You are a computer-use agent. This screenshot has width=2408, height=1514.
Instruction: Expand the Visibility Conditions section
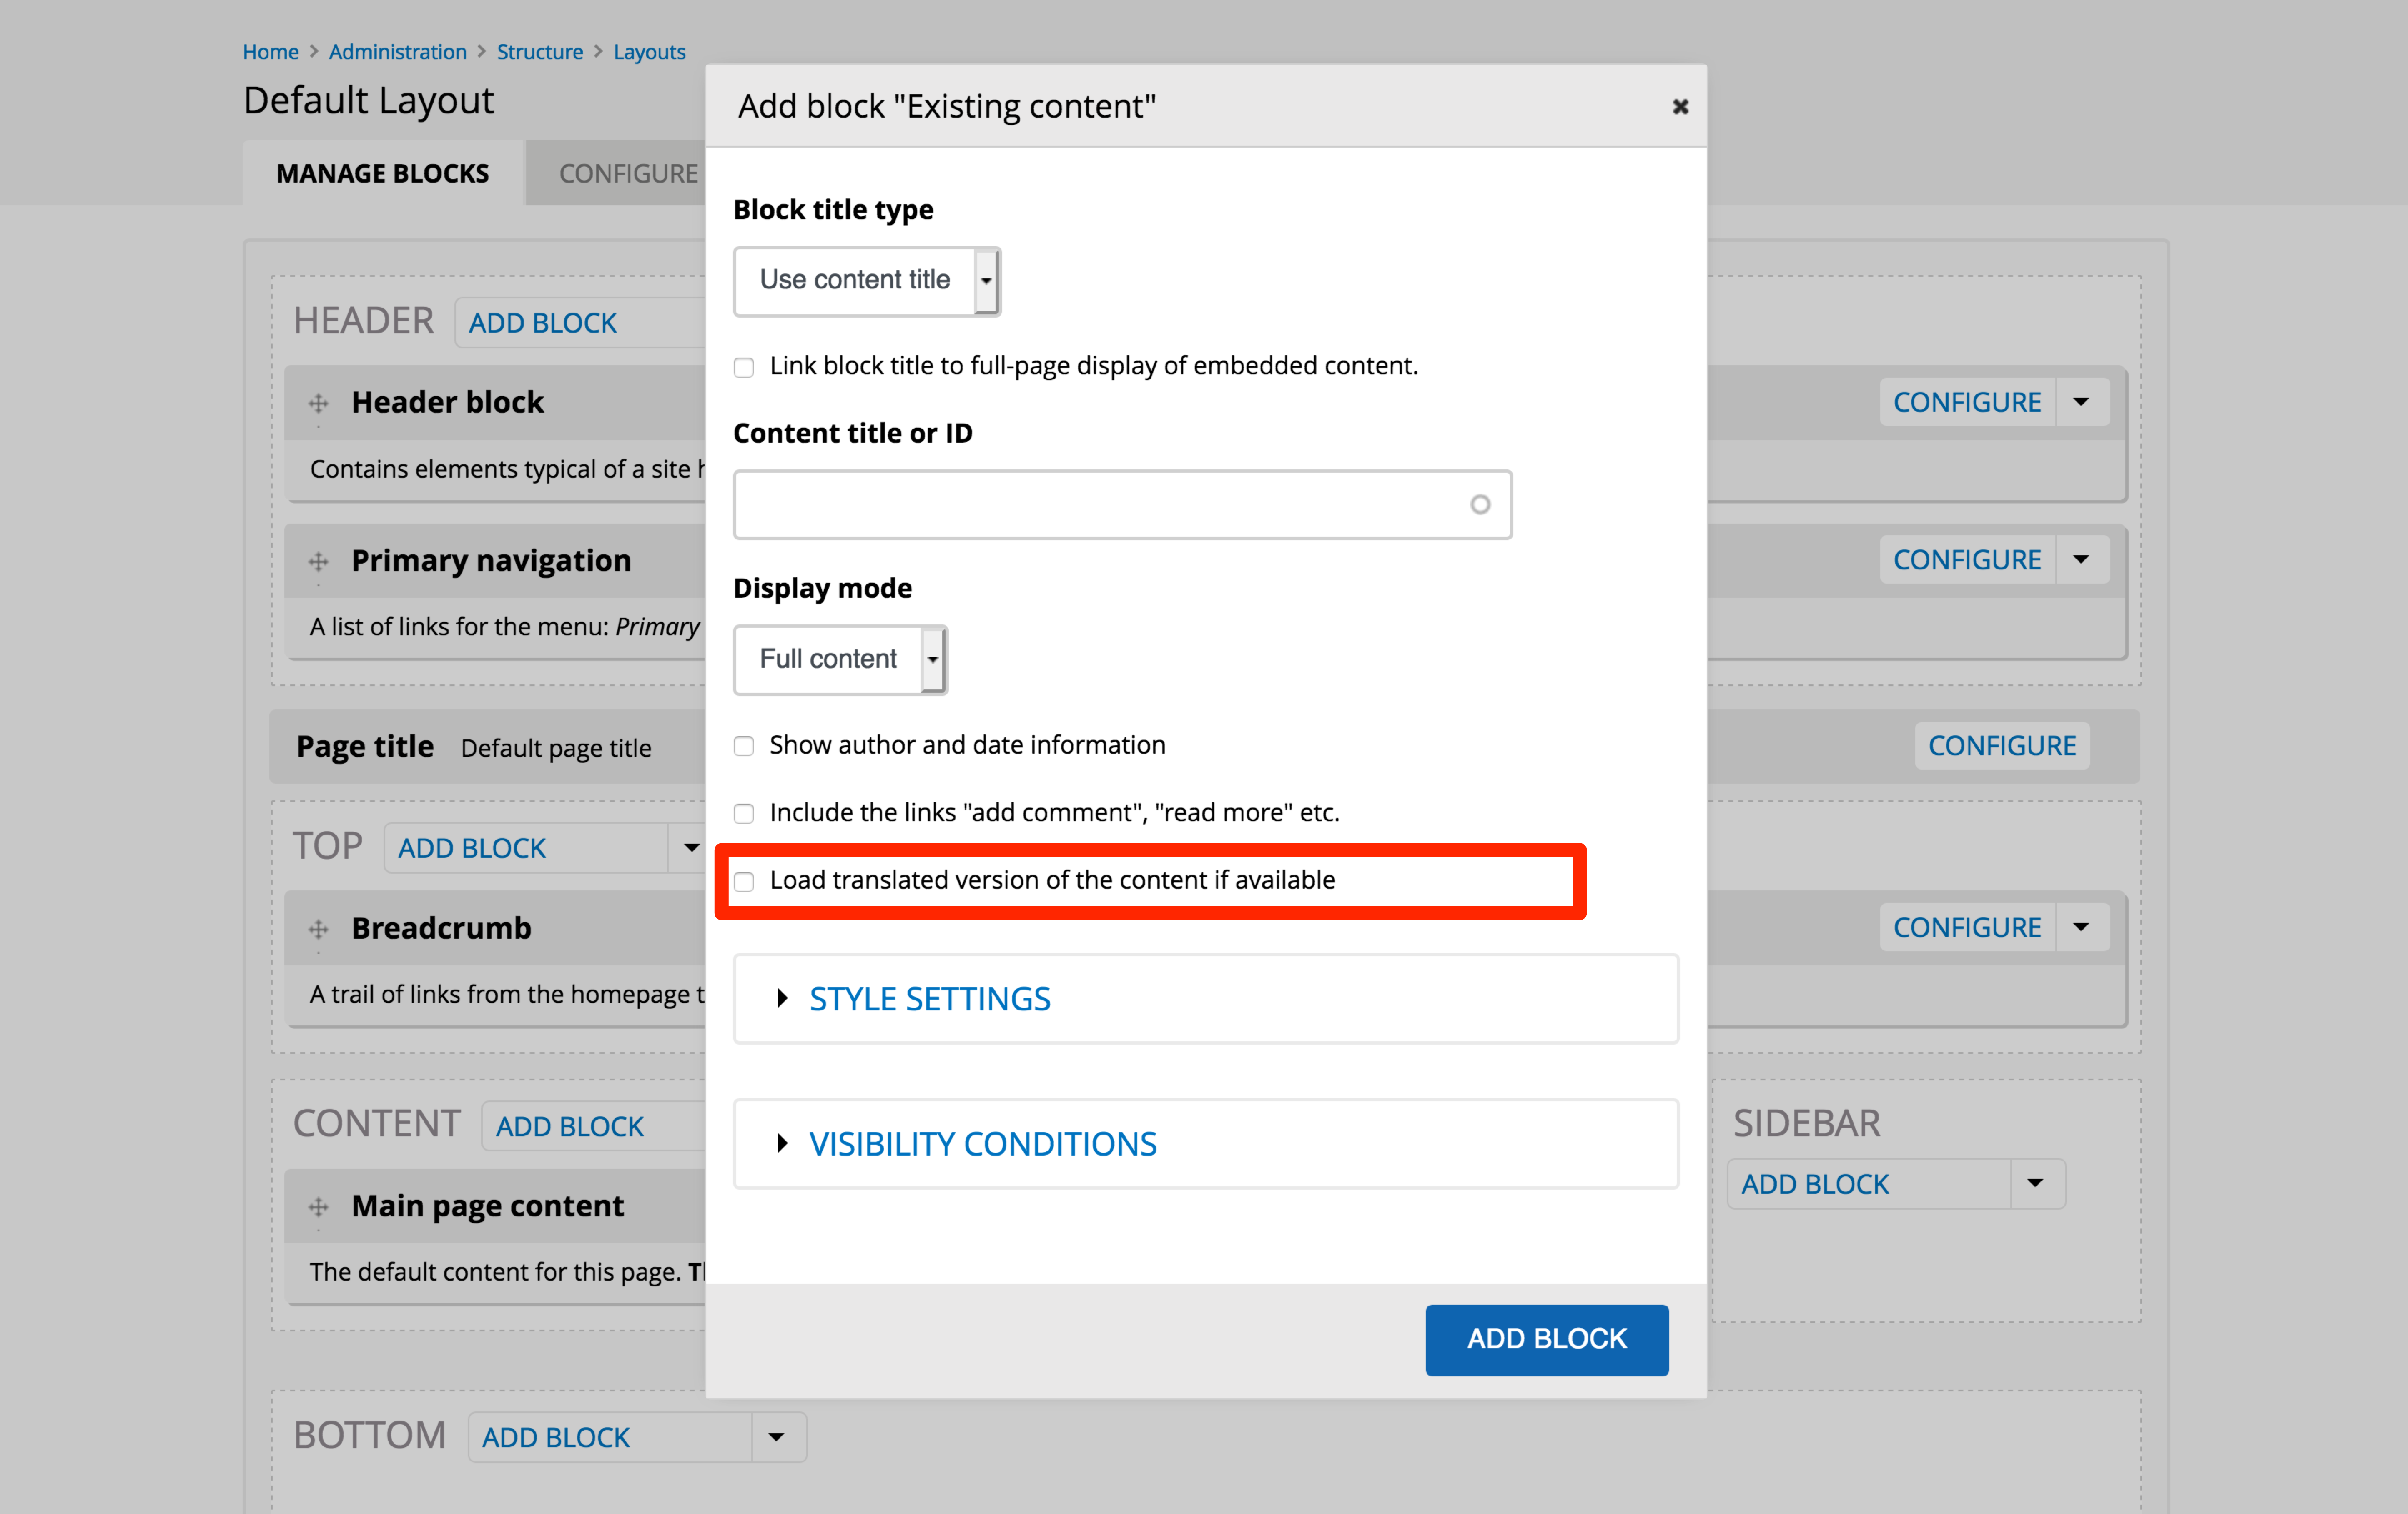[x=983, y=1144]
